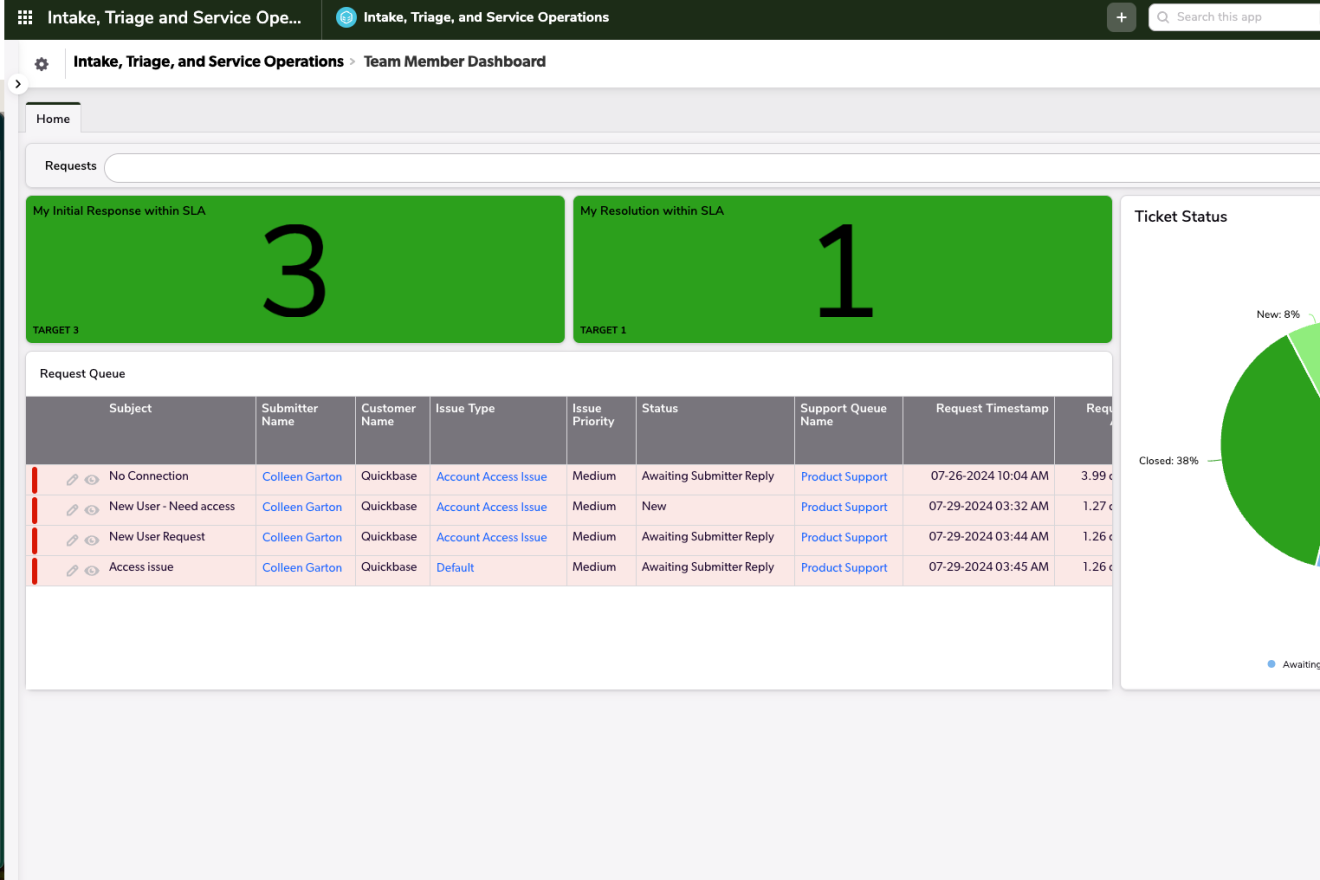The width and height of the screenshot is (1320, 880).
Task: Edit the No Connection request with pencil
Action: pos(72,480)
